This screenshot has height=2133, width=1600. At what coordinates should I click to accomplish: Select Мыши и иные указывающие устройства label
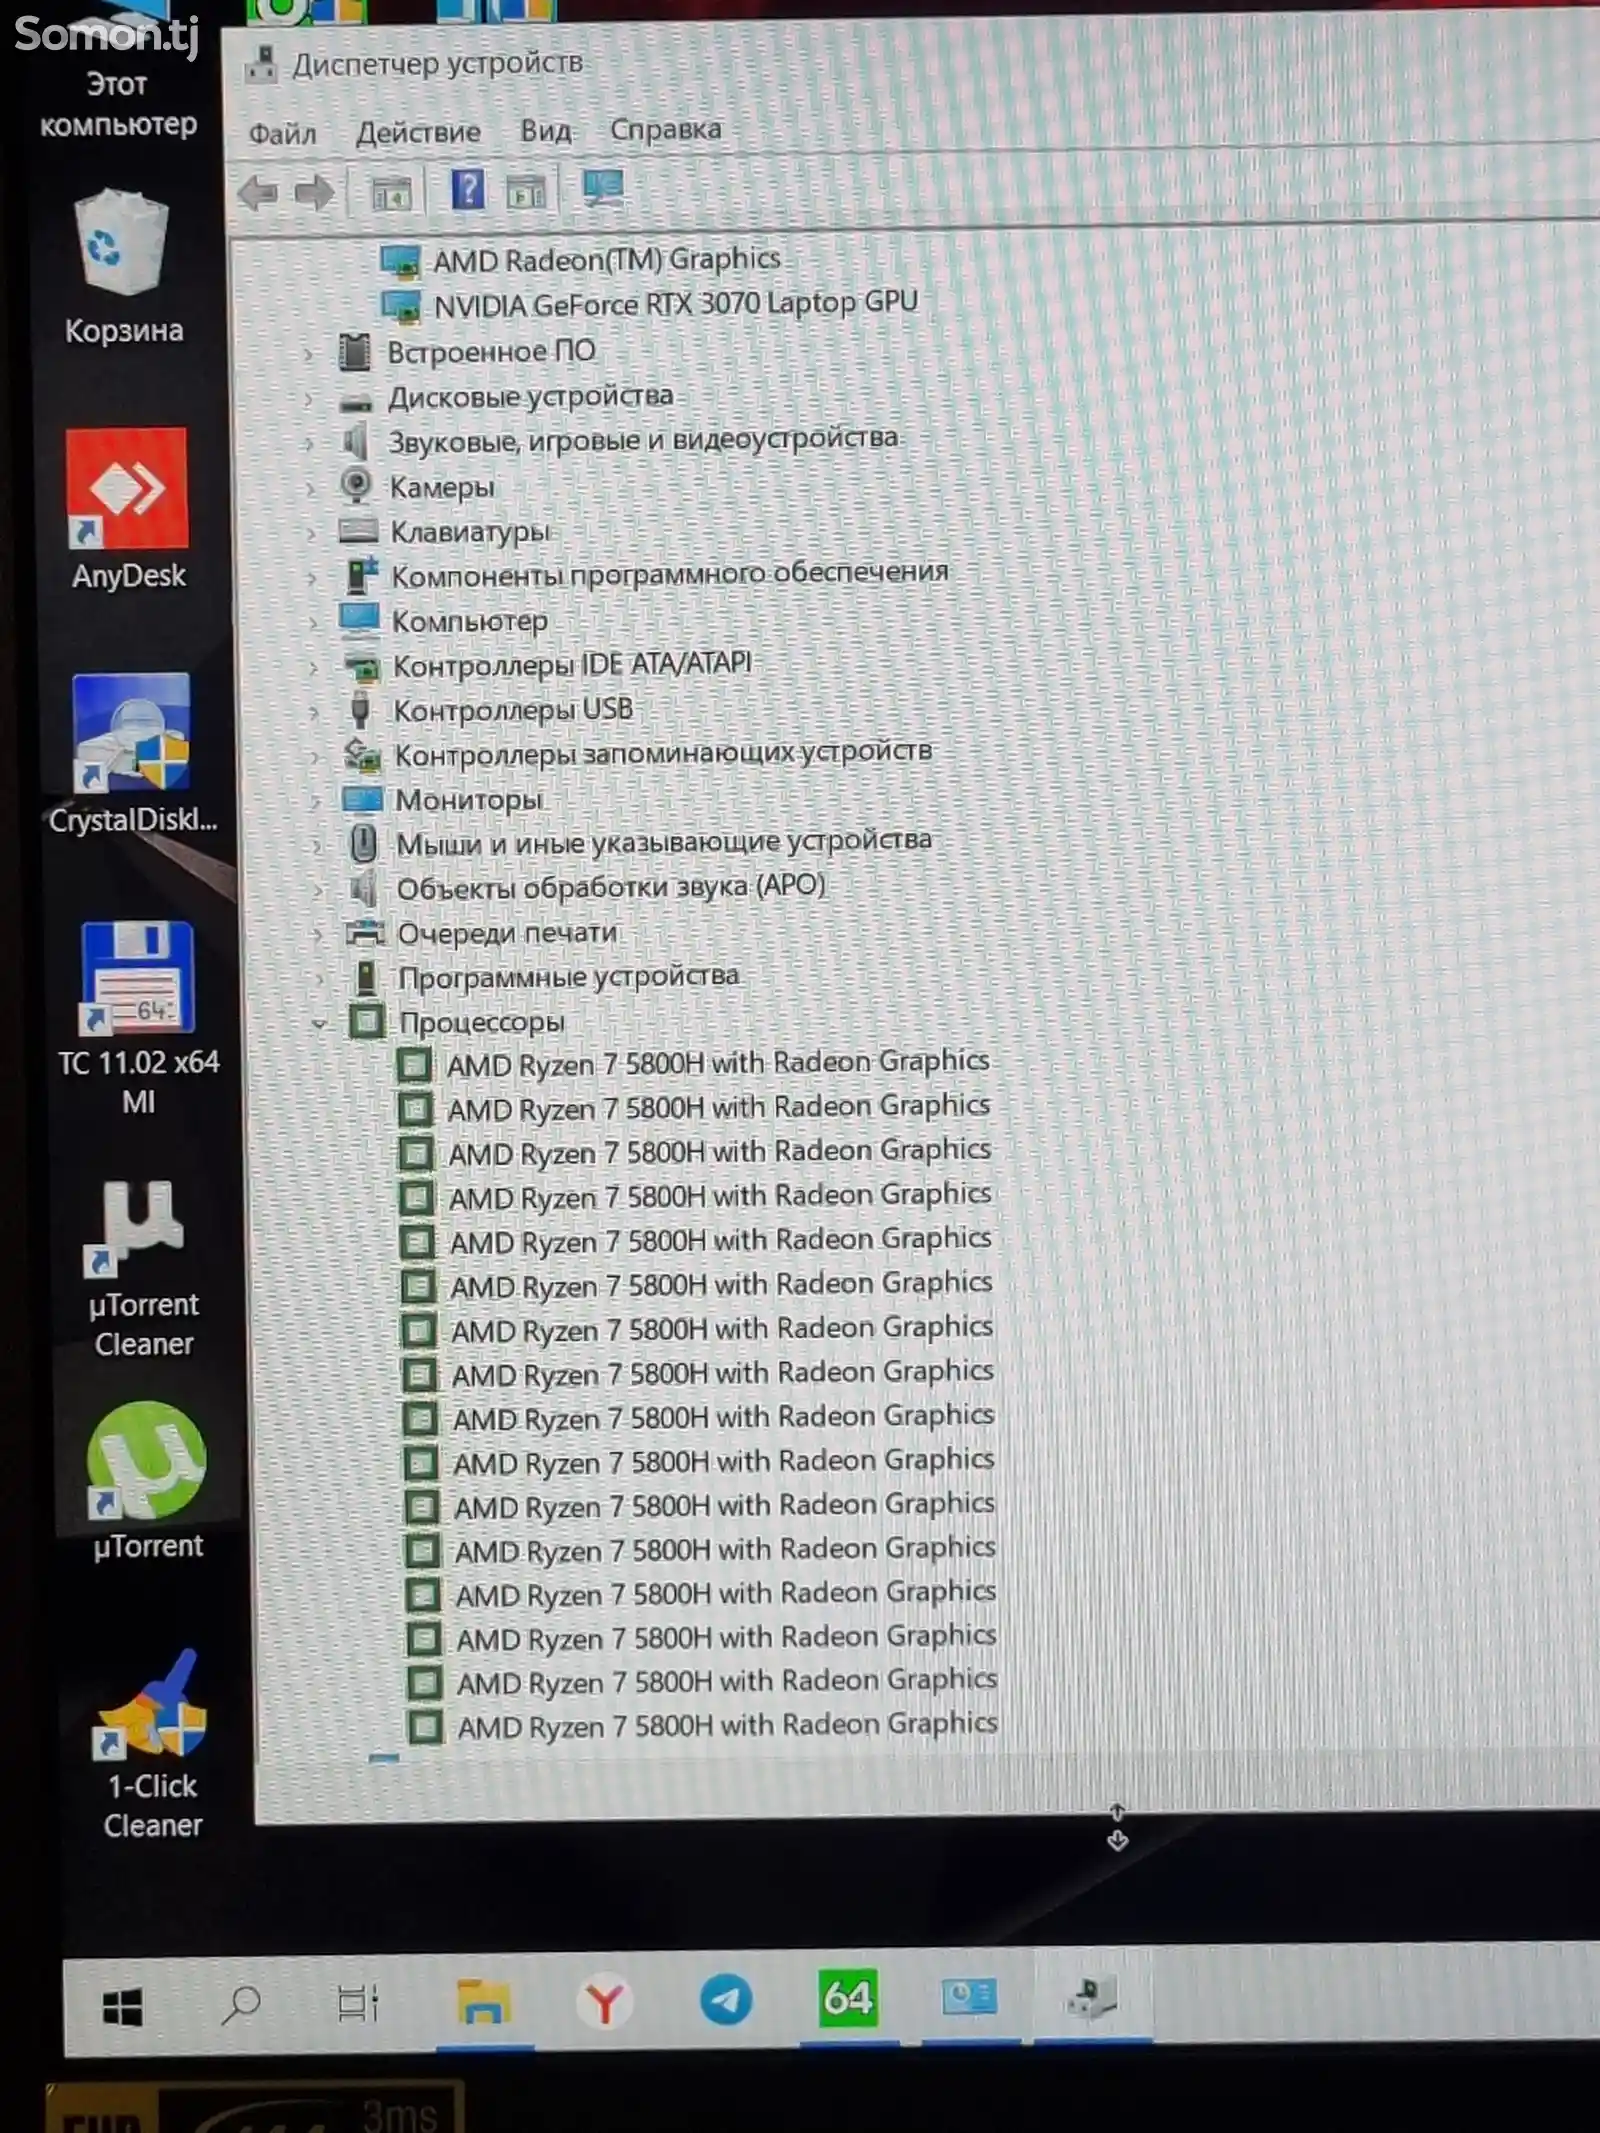tap(664, 842)
